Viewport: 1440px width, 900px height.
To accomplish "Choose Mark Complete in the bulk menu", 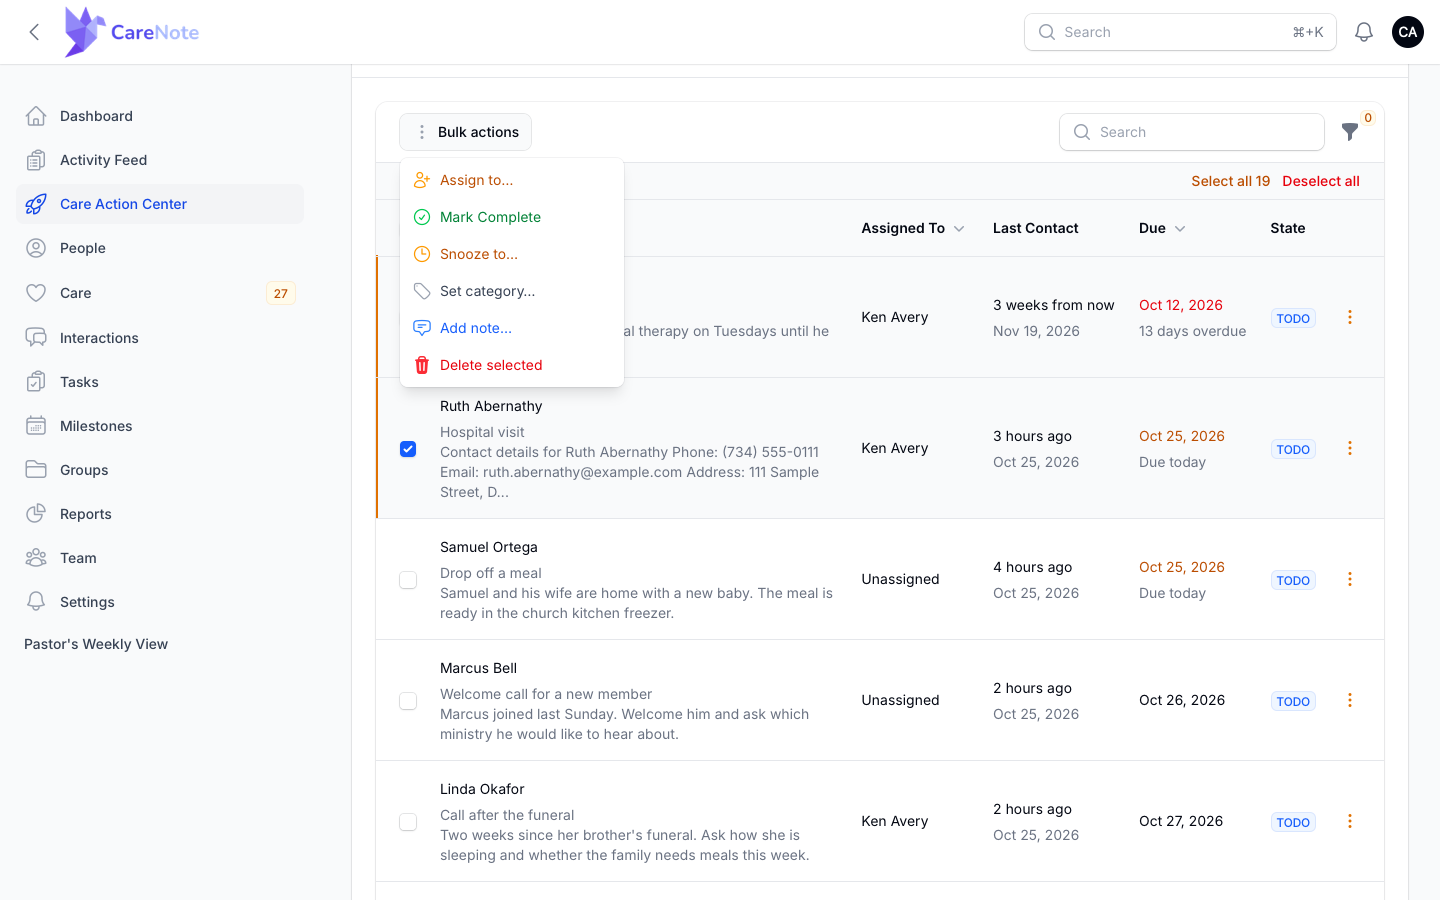I will point(512,217).
